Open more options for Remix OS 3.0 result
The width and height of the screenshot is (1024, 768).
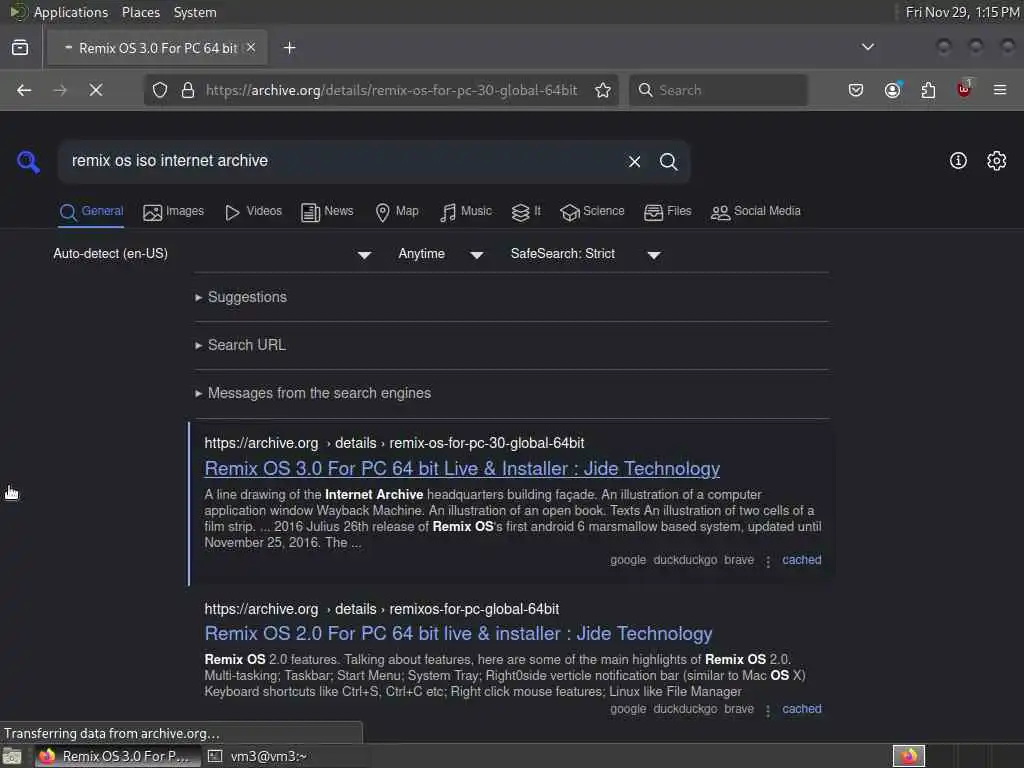[x=768, y=561]
